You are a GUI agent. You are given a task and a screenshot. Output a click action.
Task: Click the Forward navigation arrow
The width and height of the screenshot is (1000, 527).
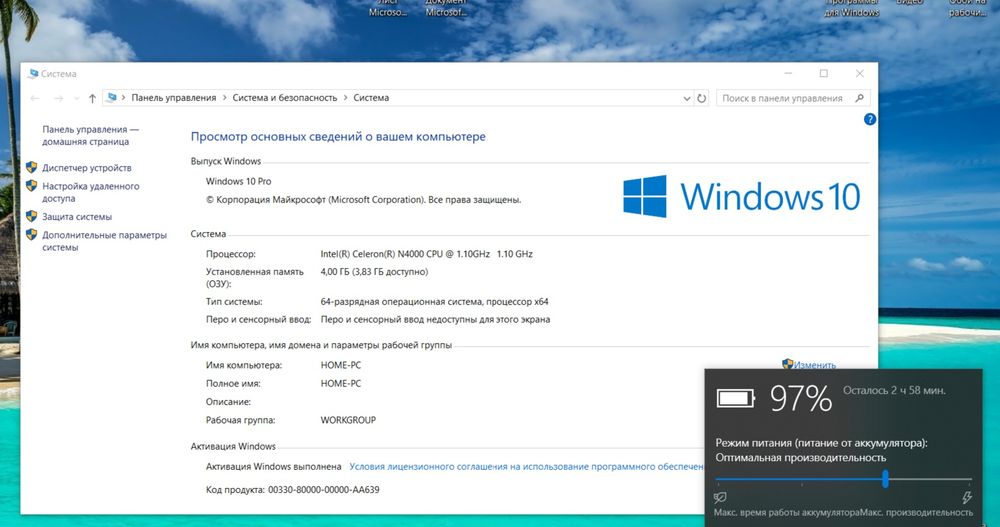[x=58, y=98]
